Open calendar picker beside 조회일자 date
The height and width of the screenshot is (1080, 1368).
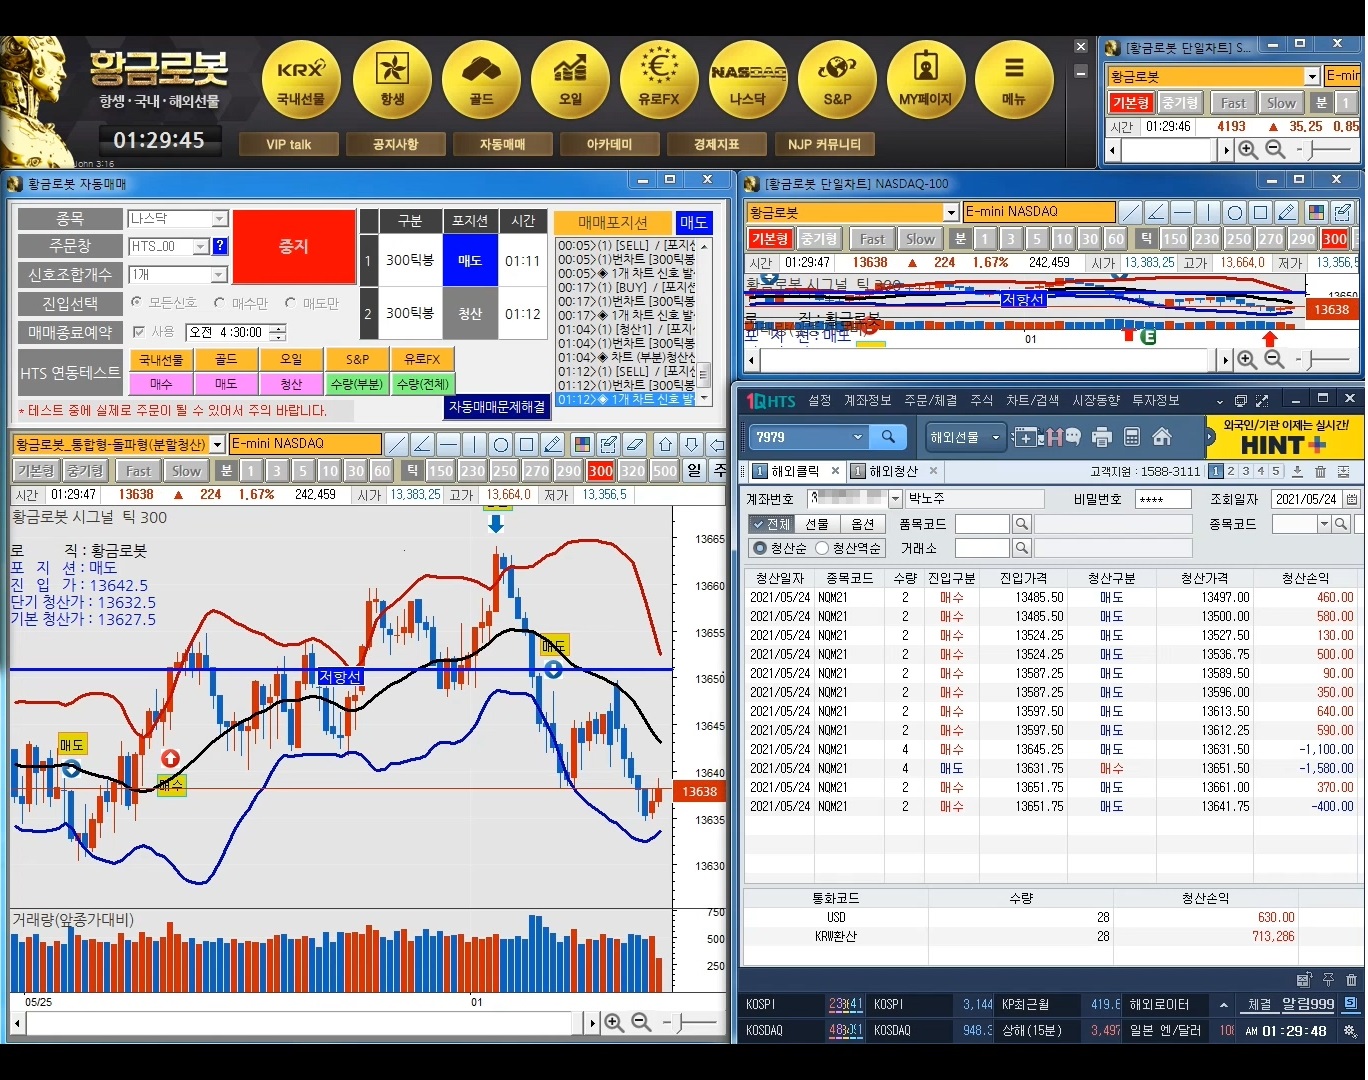pos(1352,499)
